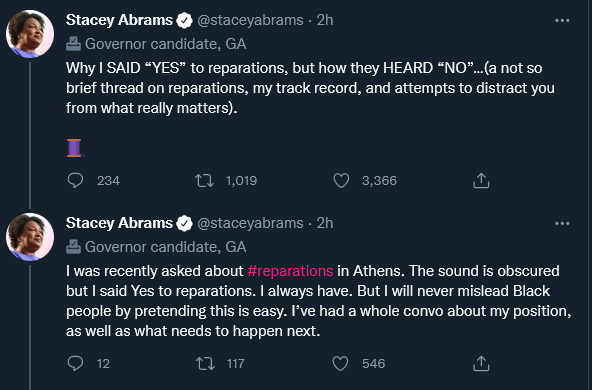
Task: Click Stacey Abrams name on first tweet
Action: tap(119, 20)
